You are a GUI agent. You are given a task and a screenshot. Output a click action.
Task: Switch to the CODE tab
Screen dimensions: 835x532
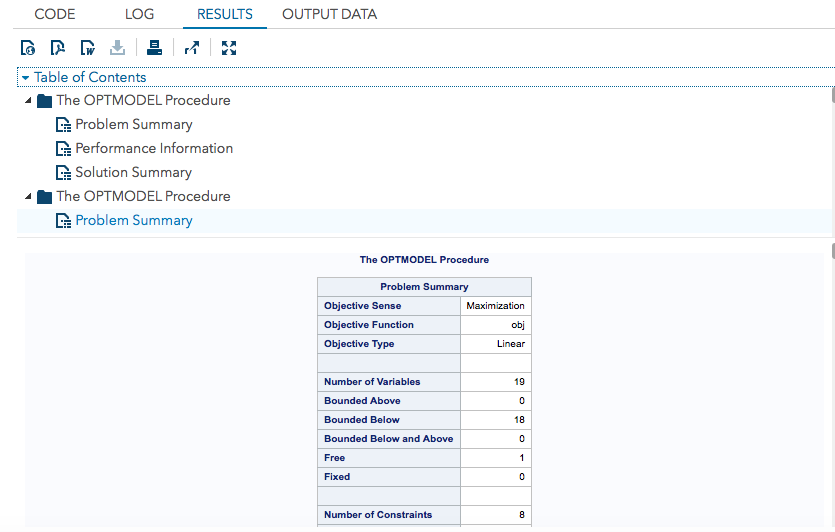[55, 15]
